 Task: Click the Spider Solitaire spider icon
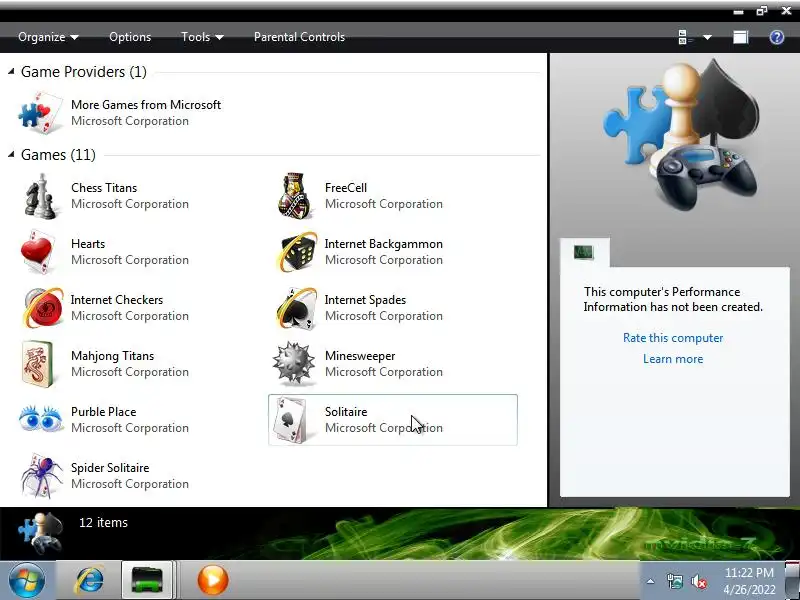pos(42,475)
